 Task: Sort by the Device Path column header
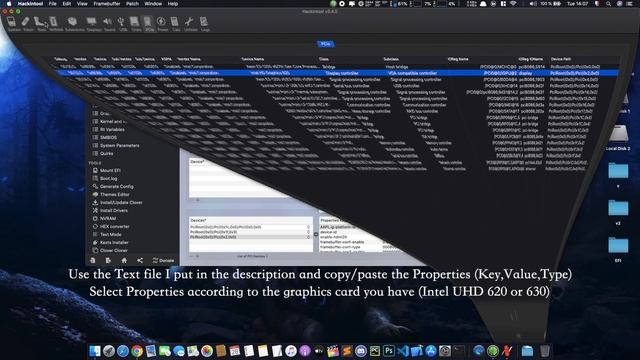tap(560, 59)
